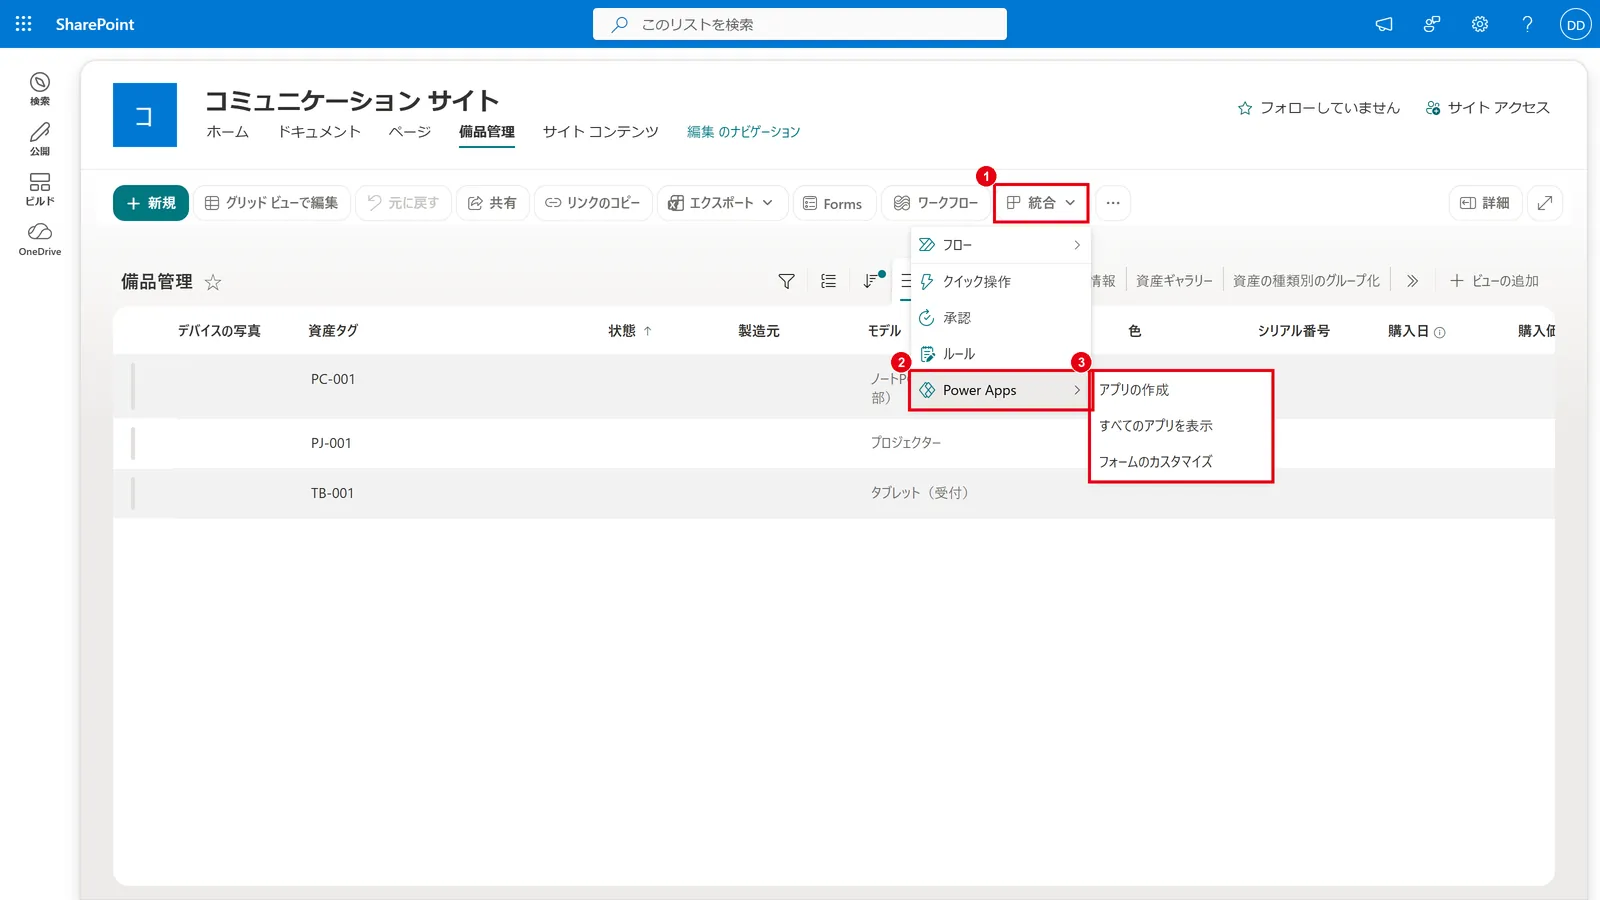
Task: Click the 新規 button
Action: pos(151,203)
